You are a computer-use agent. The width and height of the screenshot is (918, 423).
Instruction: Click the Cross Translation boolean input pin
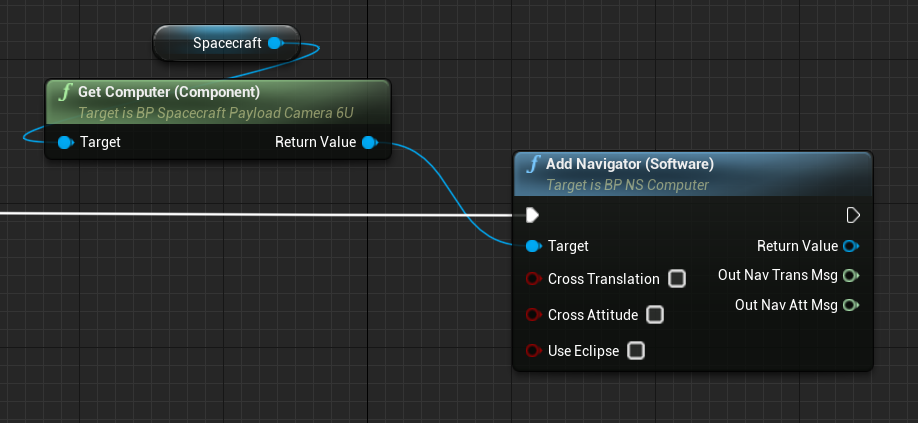[533, 279]
